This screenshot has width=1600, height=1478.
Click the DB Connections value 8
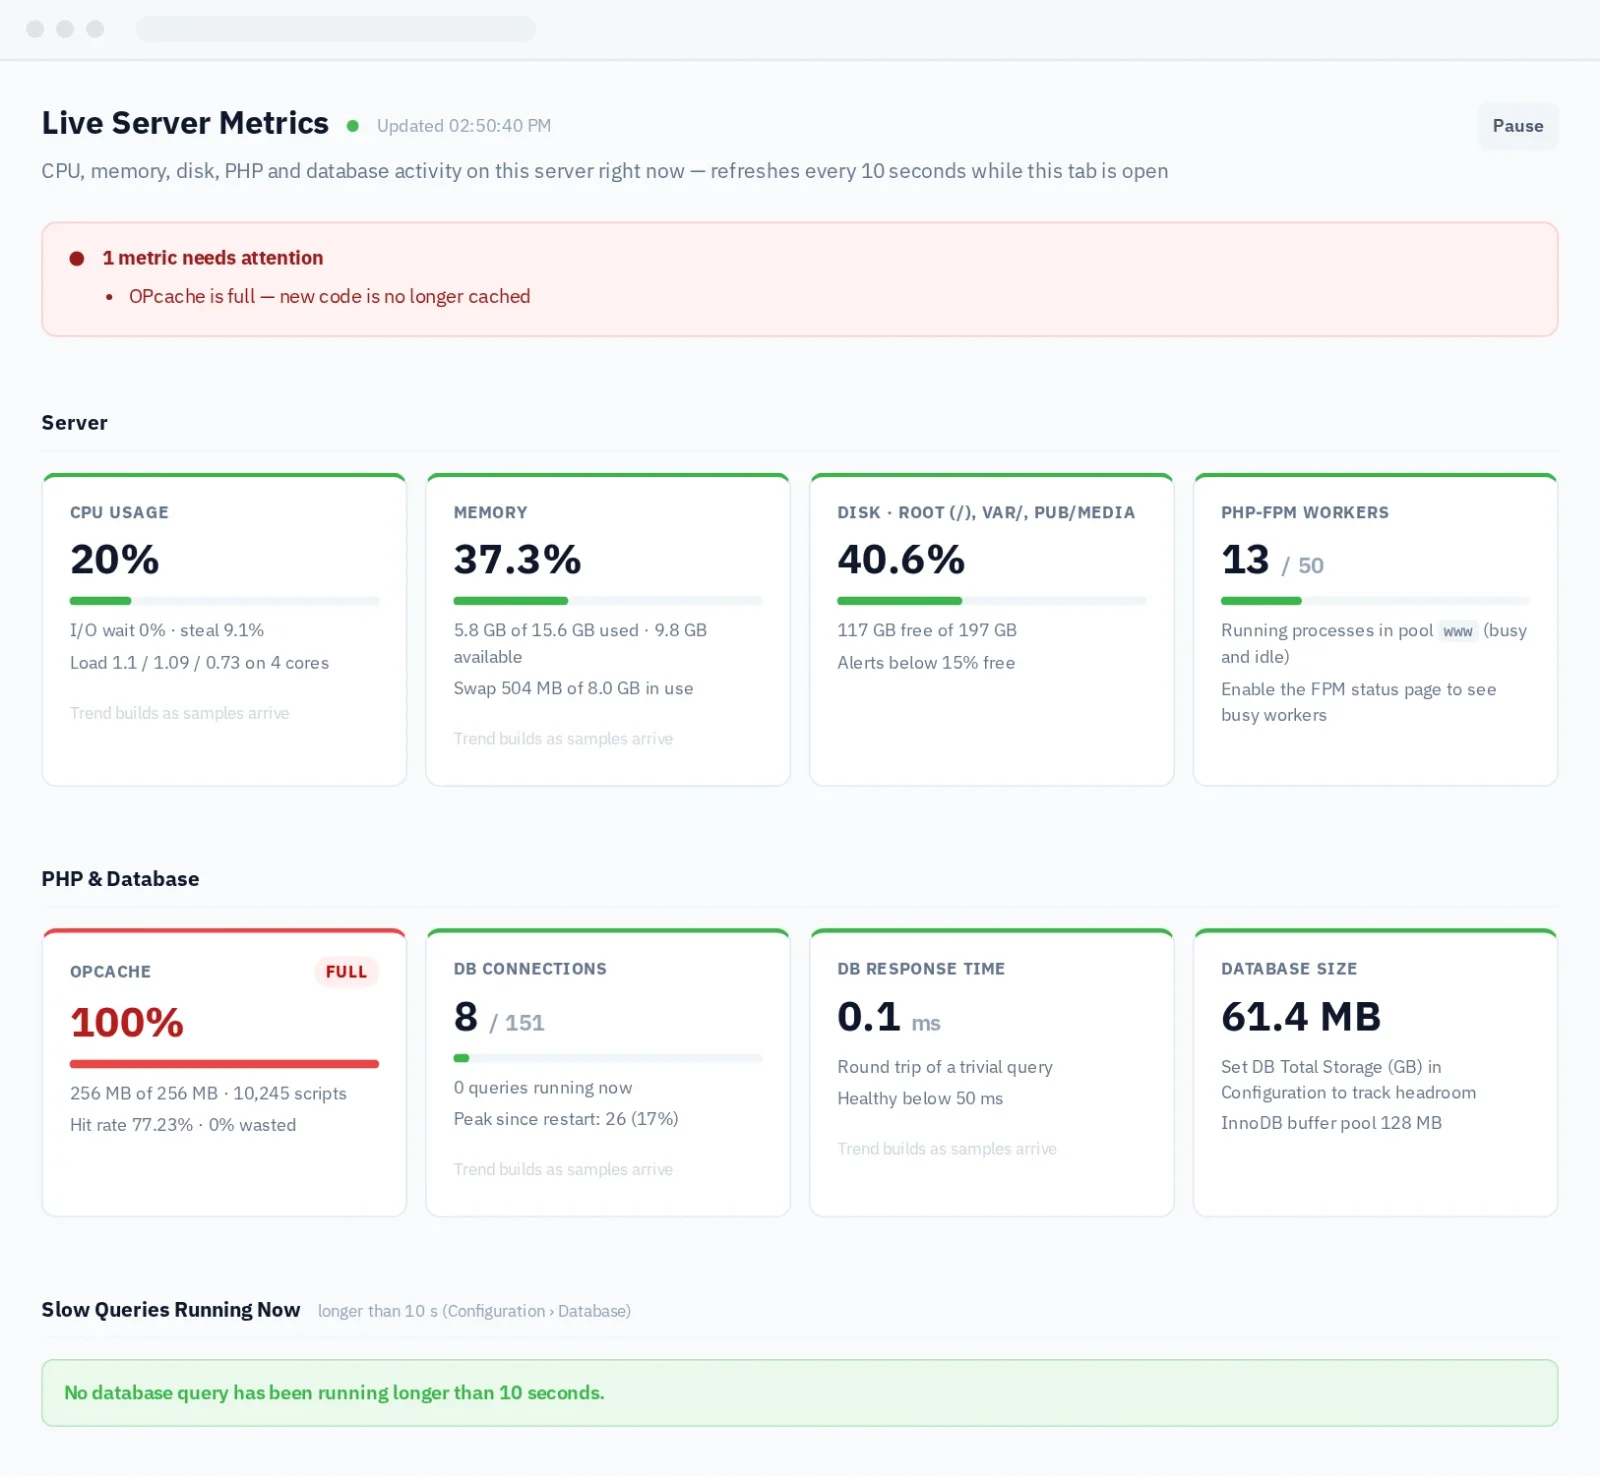(x=466, y=1017)
